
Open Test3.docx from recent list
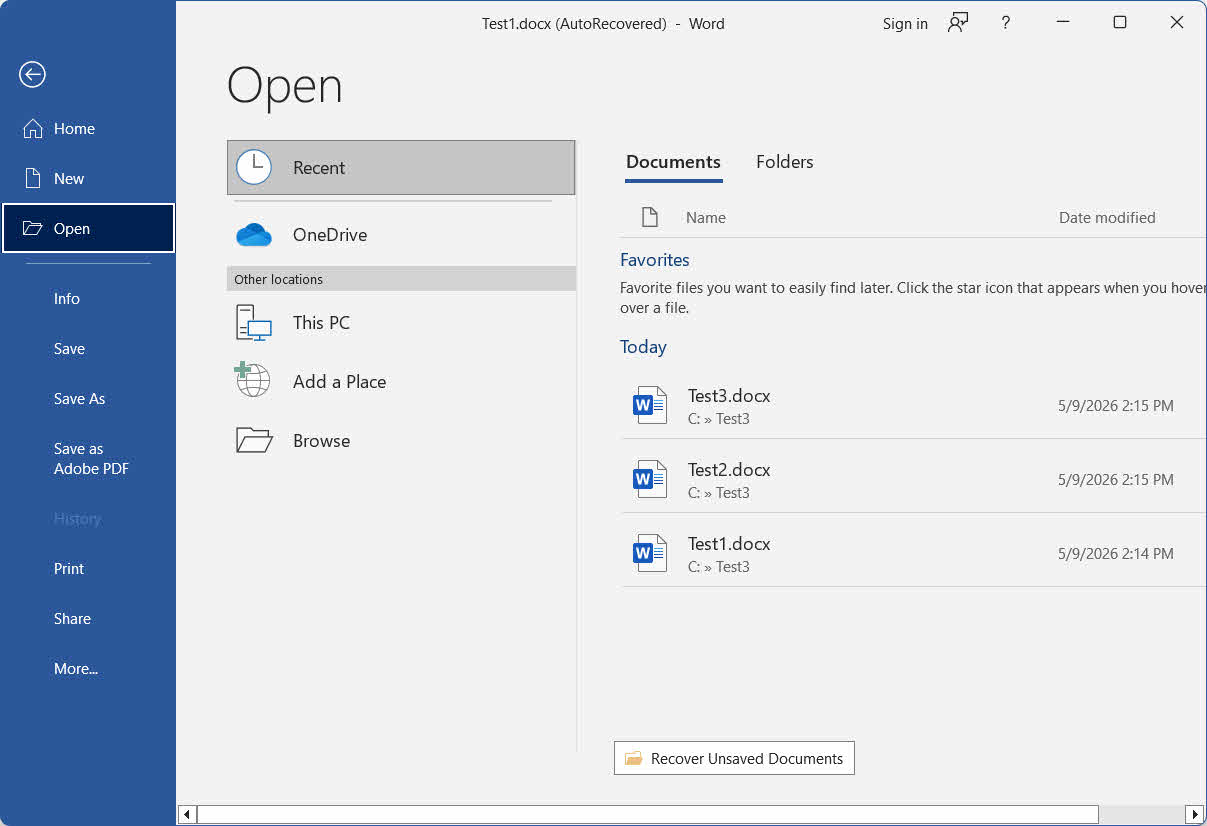click(x=913, y=405)
